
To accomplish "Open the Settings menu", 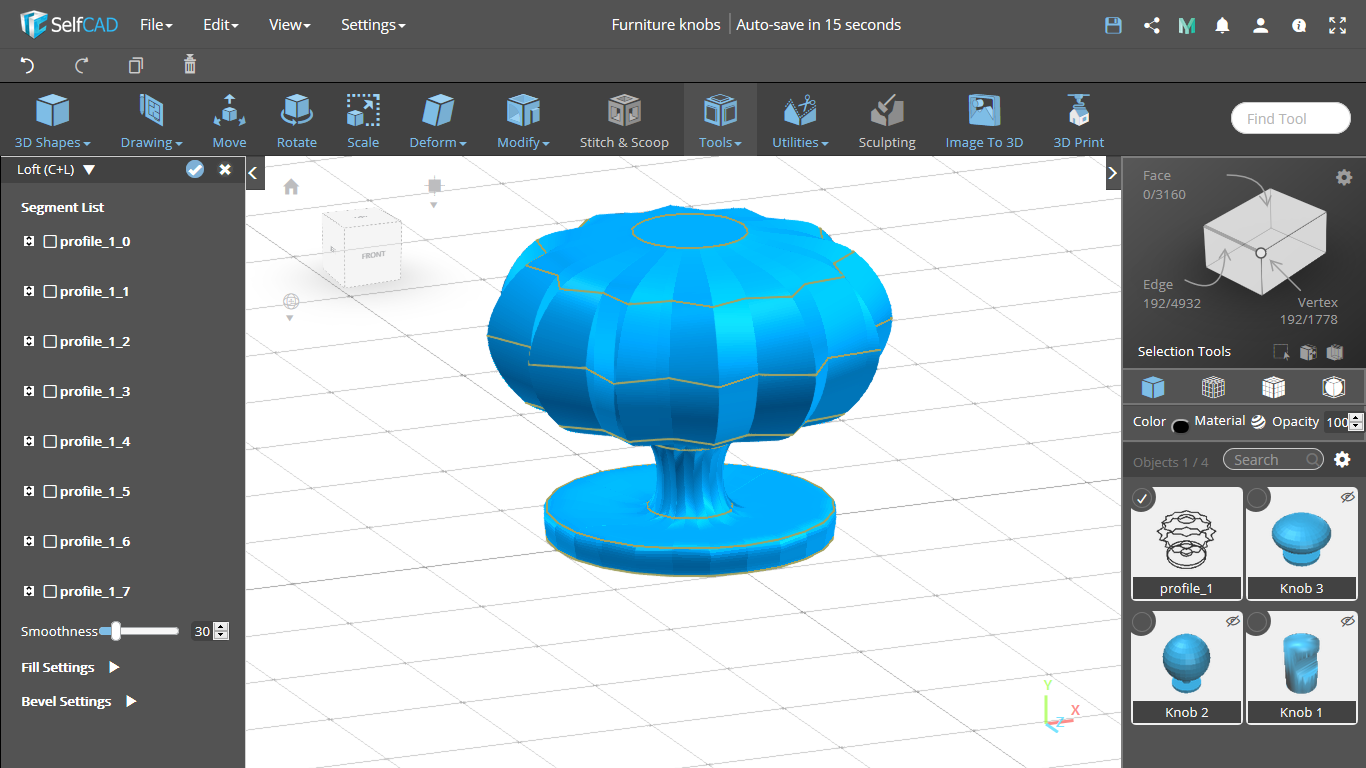I will [373, 25].
